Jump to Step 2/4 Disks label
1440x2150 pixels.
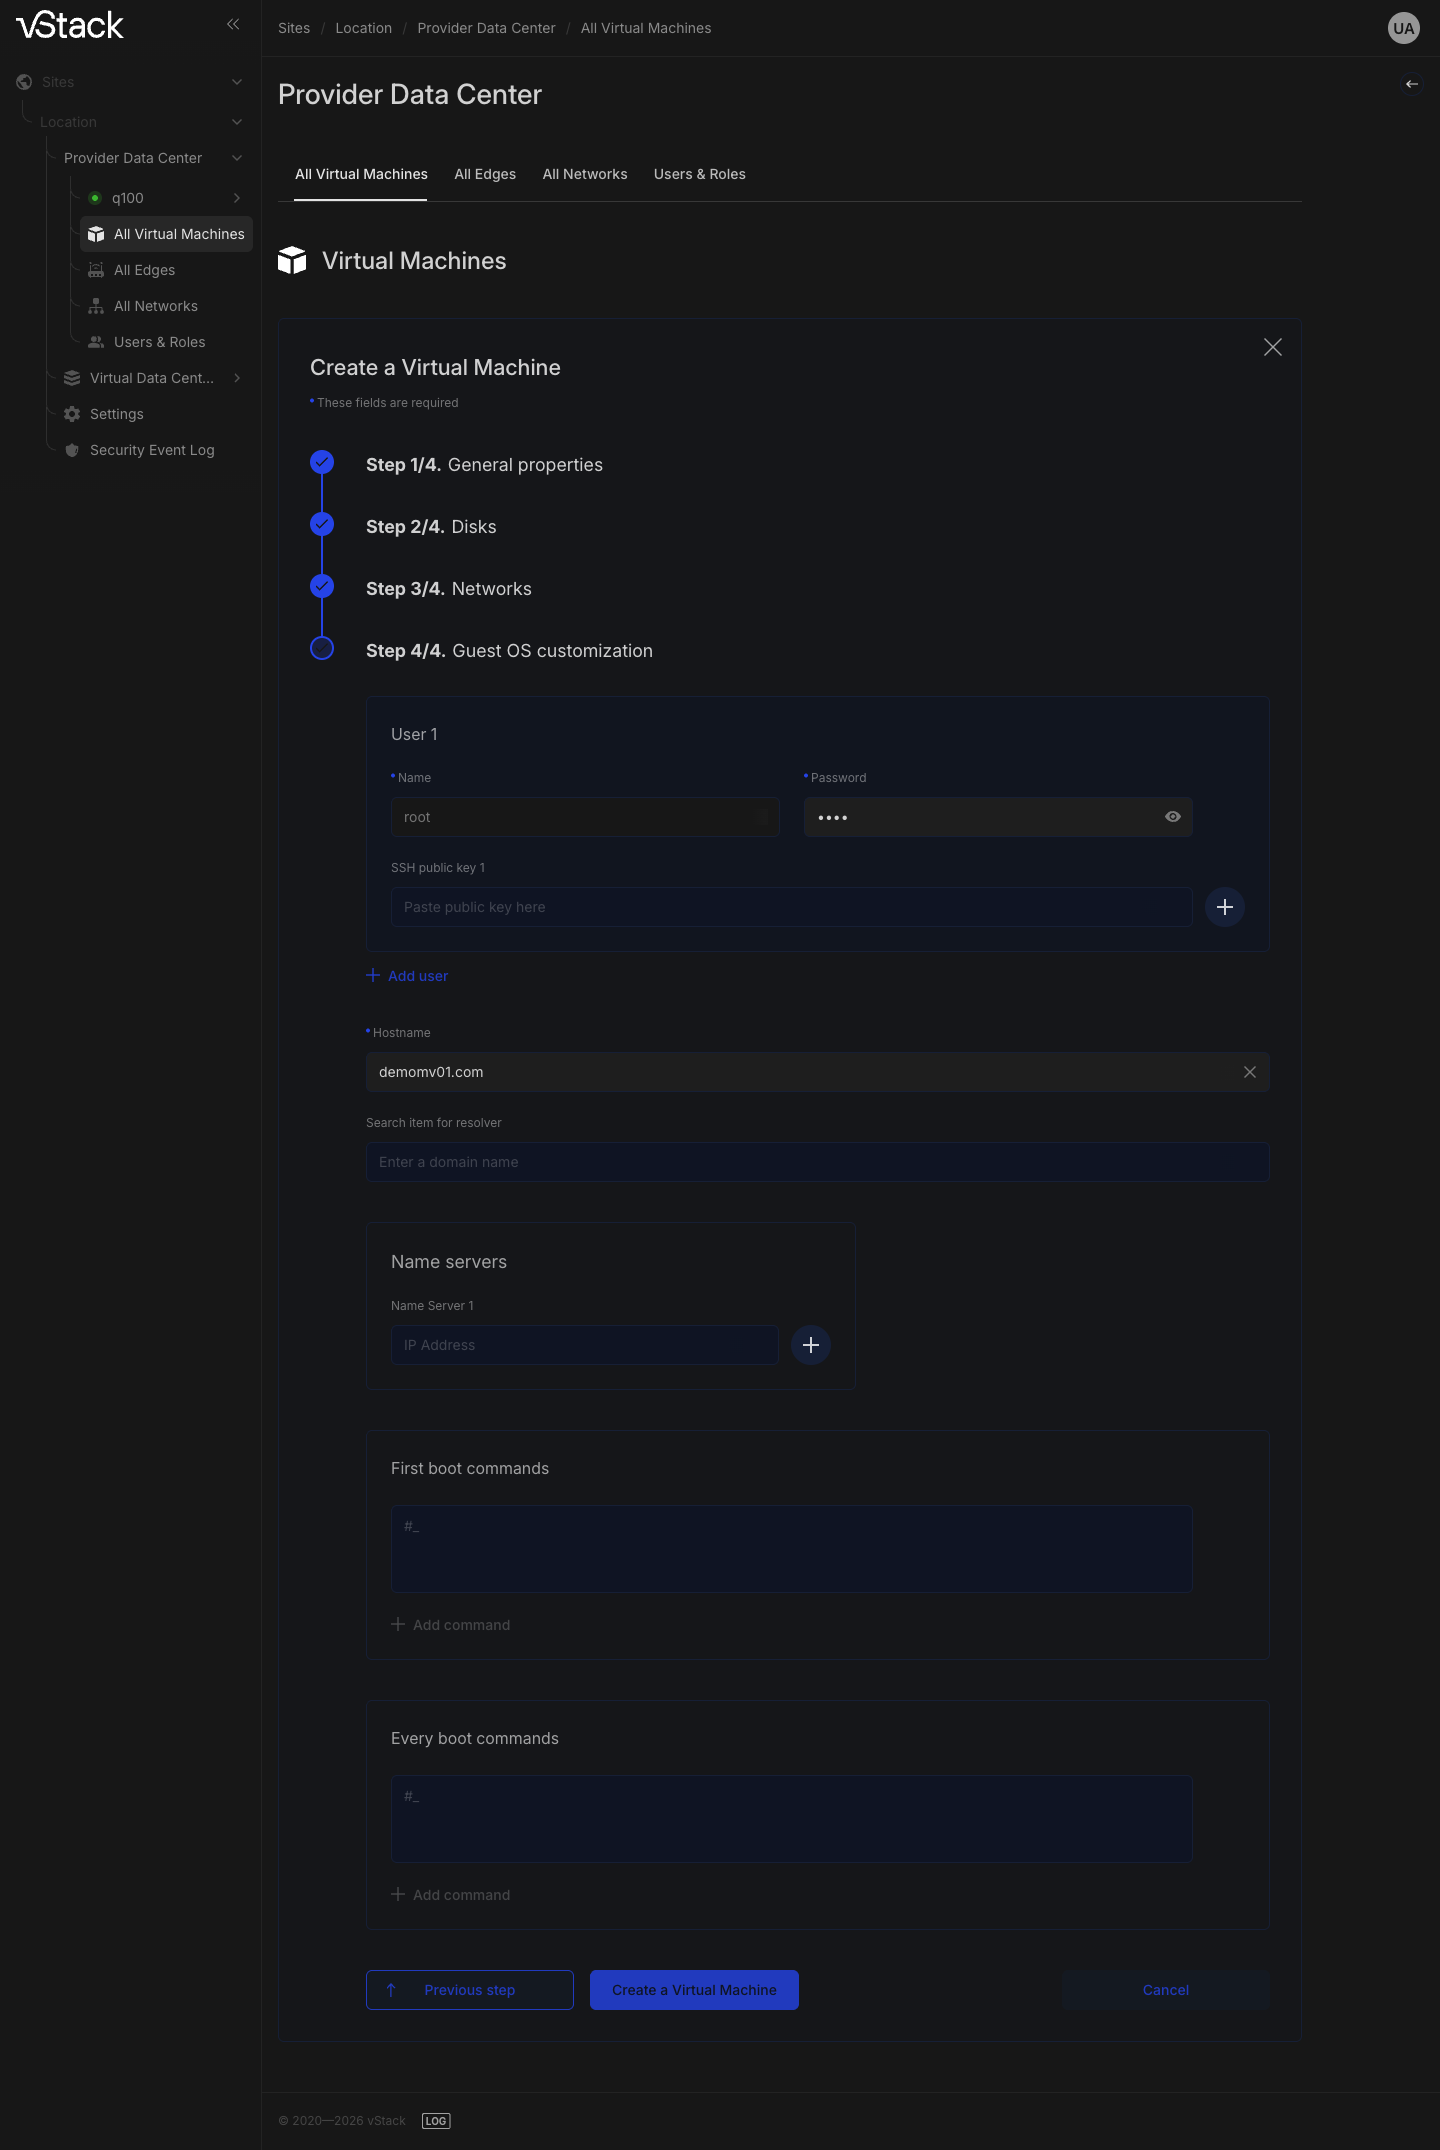(431, 527)
